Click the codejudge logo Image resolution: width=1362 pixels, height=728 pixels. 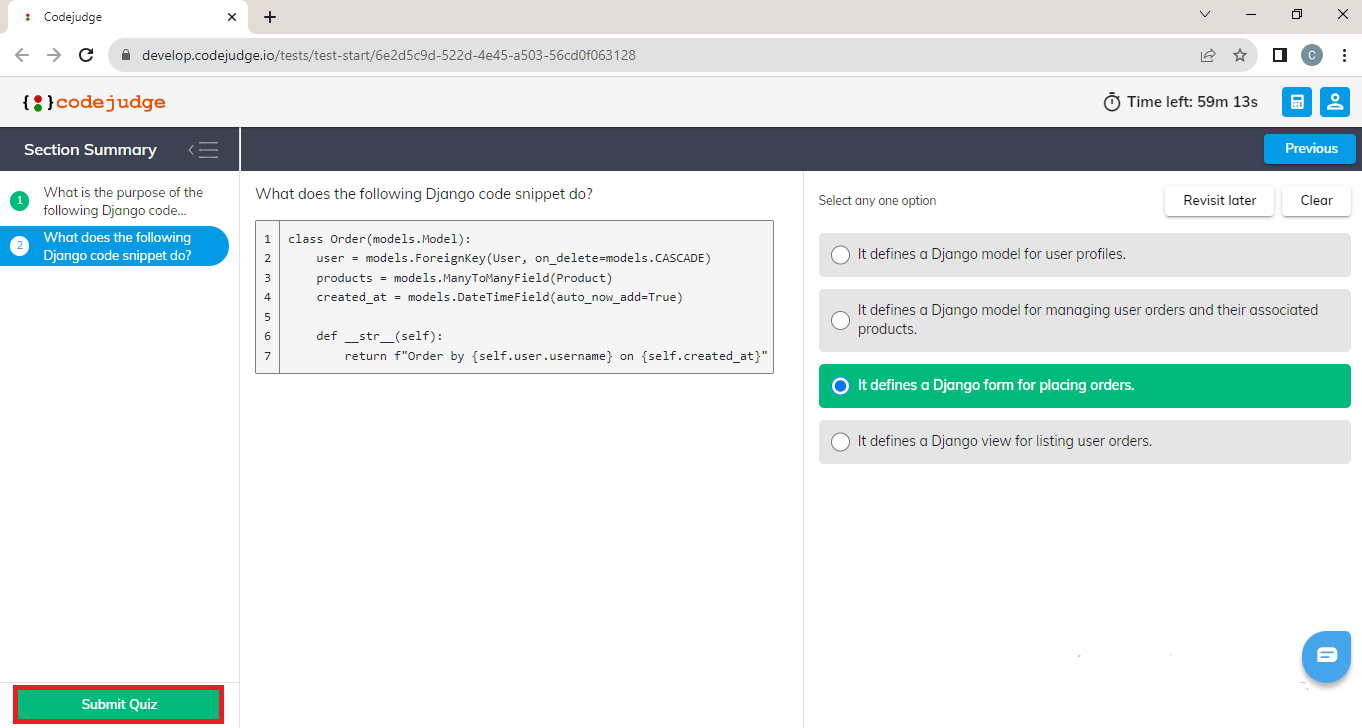pos(94,102)
